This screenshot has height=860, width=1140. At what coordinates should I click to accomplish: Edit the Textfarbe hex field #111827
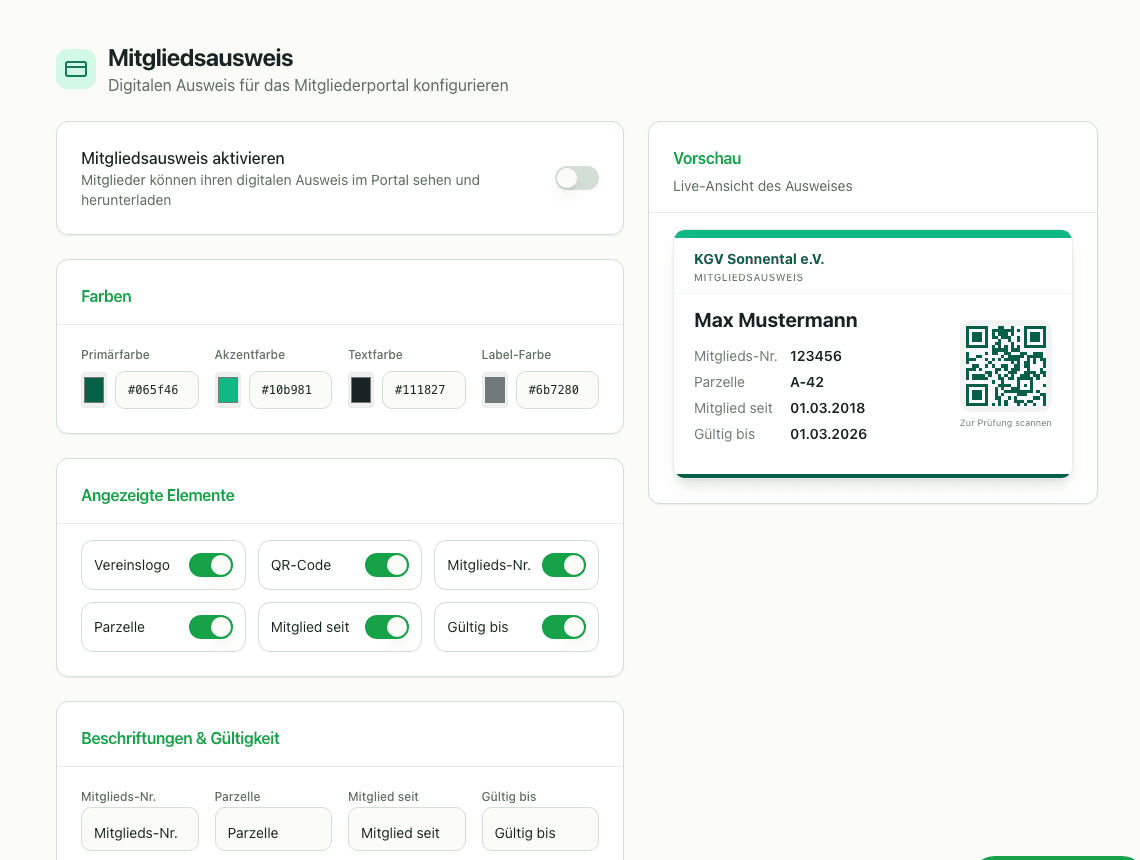[x=424, y=390]
